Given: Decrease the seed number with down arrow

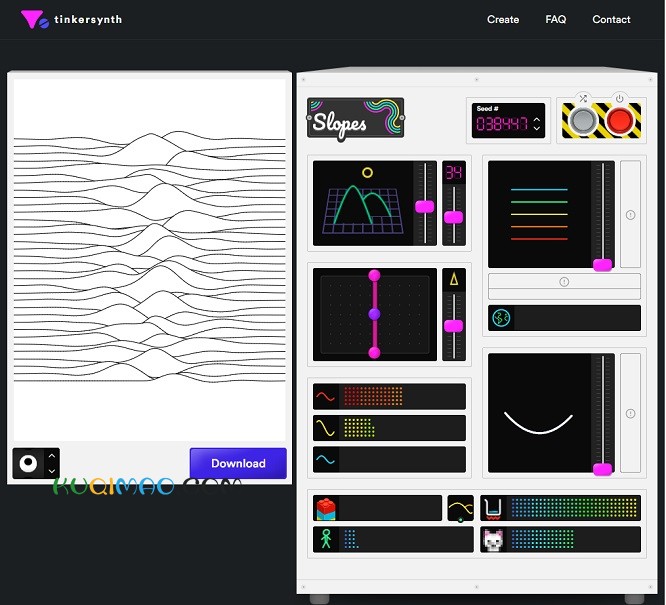Looking at the screenshot, I should click(537, 130).
